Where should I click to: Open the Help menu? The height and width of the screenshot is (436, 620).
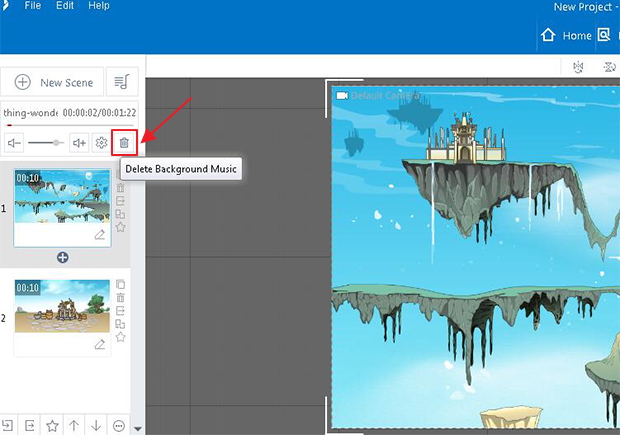(x=99, y=6)
